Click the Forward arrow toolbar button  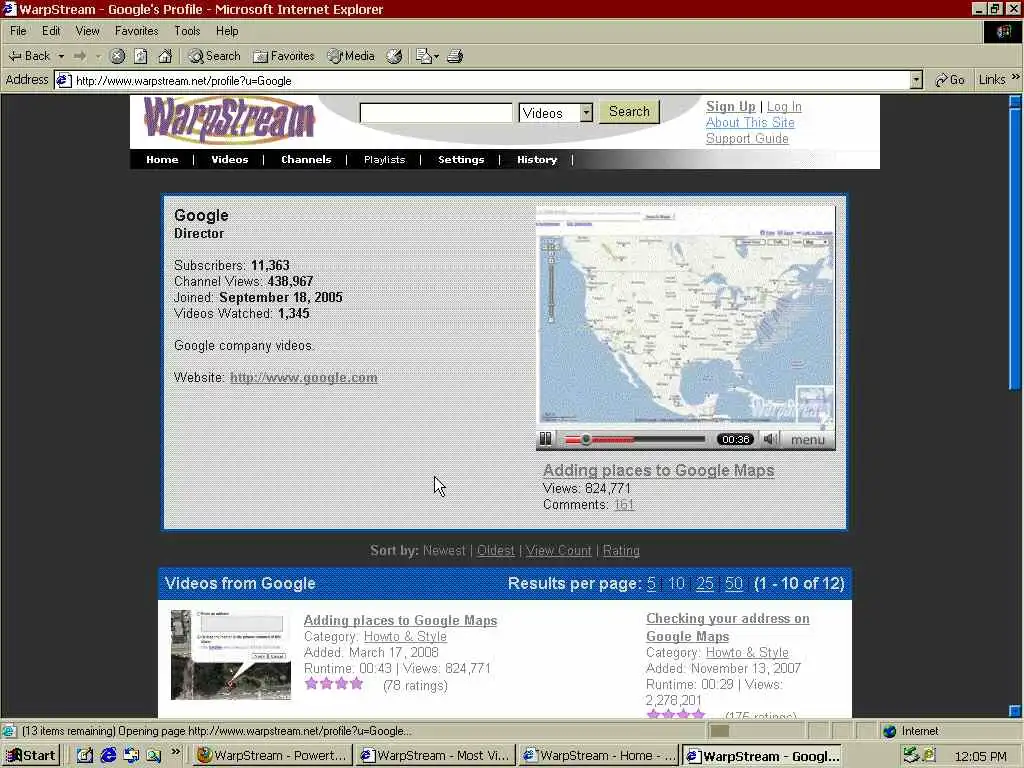pos(80,56)
